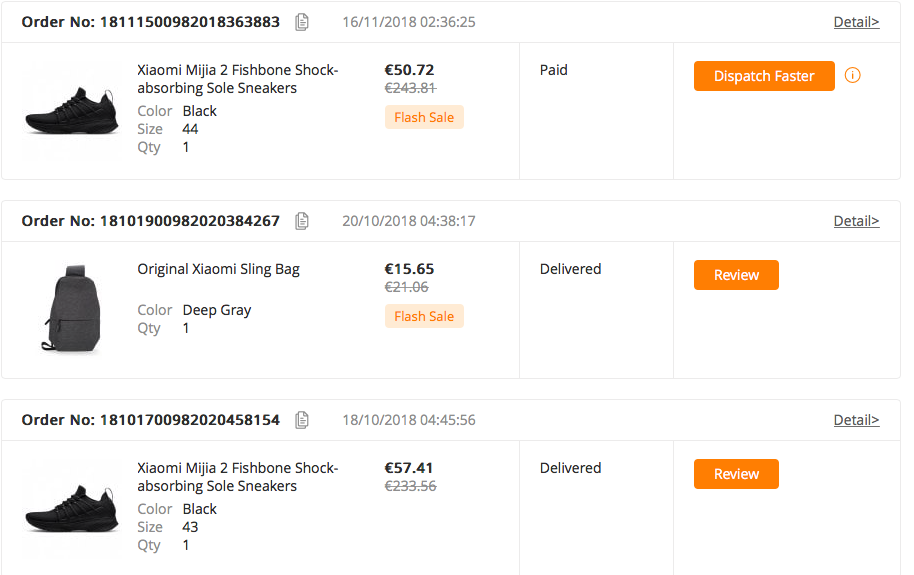
Task: Open size 43 sneakers product image
Action: pyautogui.click(x=70, y=507)
